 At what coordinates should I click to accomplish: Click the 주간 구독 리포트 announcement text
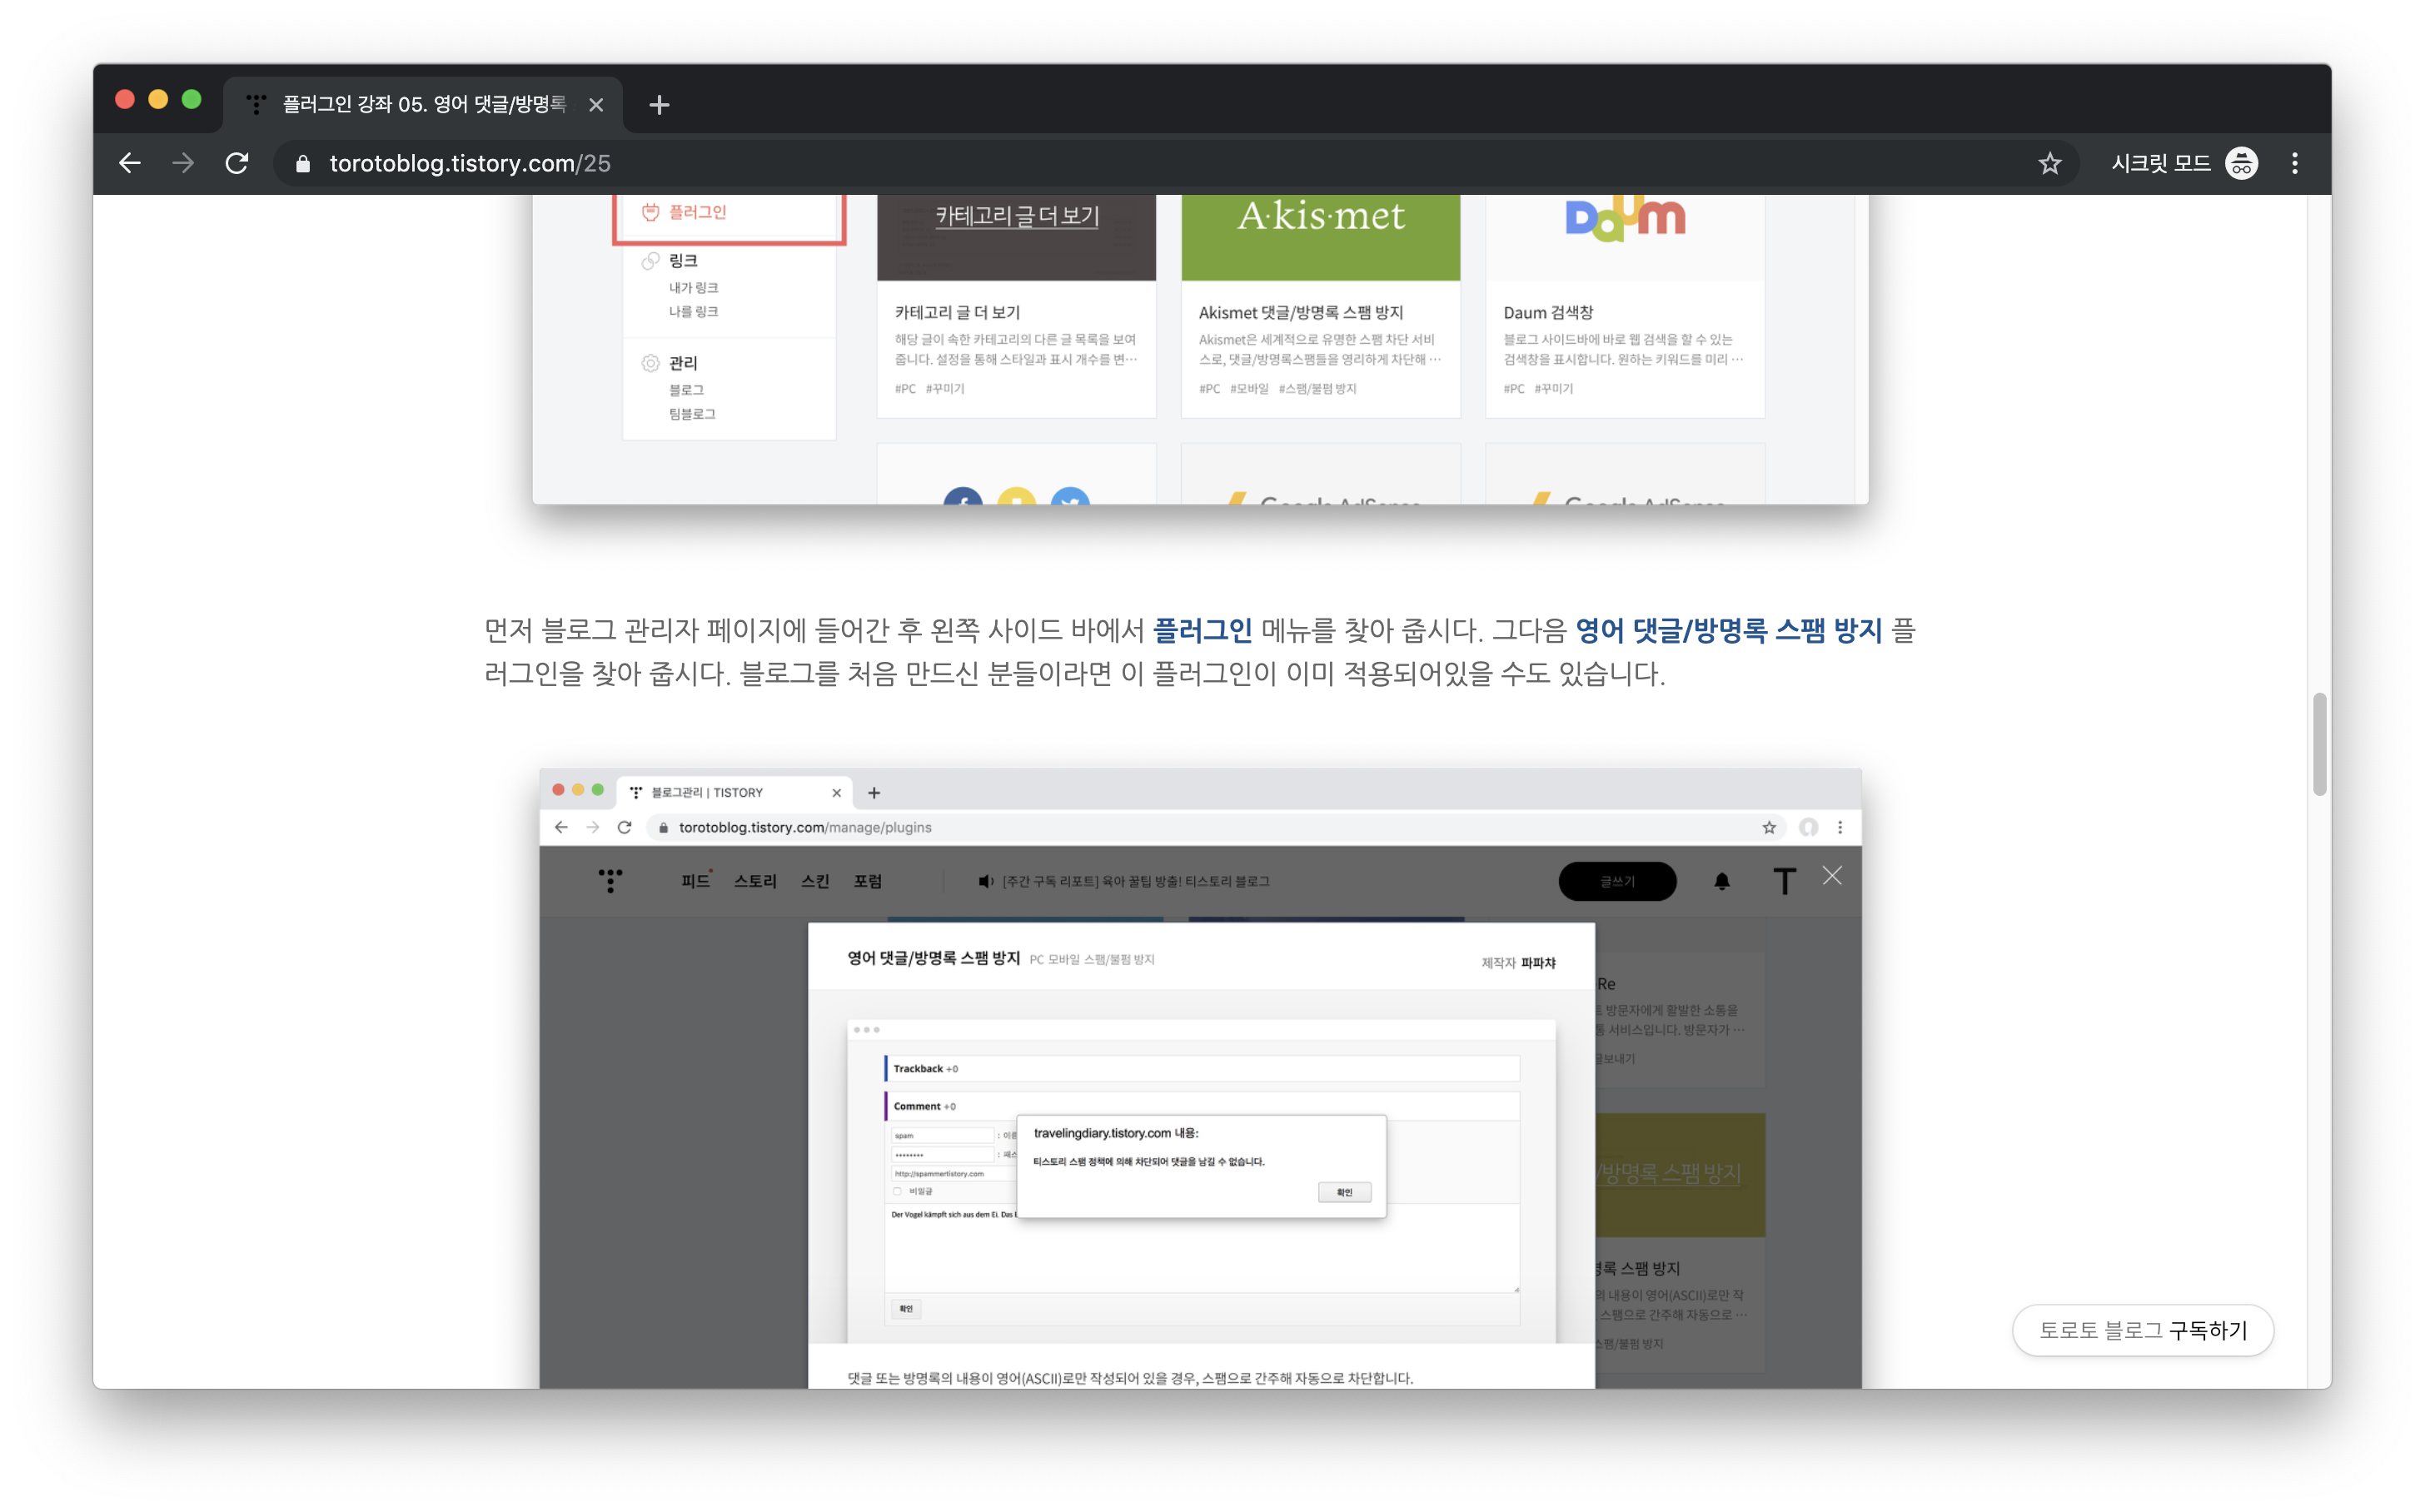1136,881
